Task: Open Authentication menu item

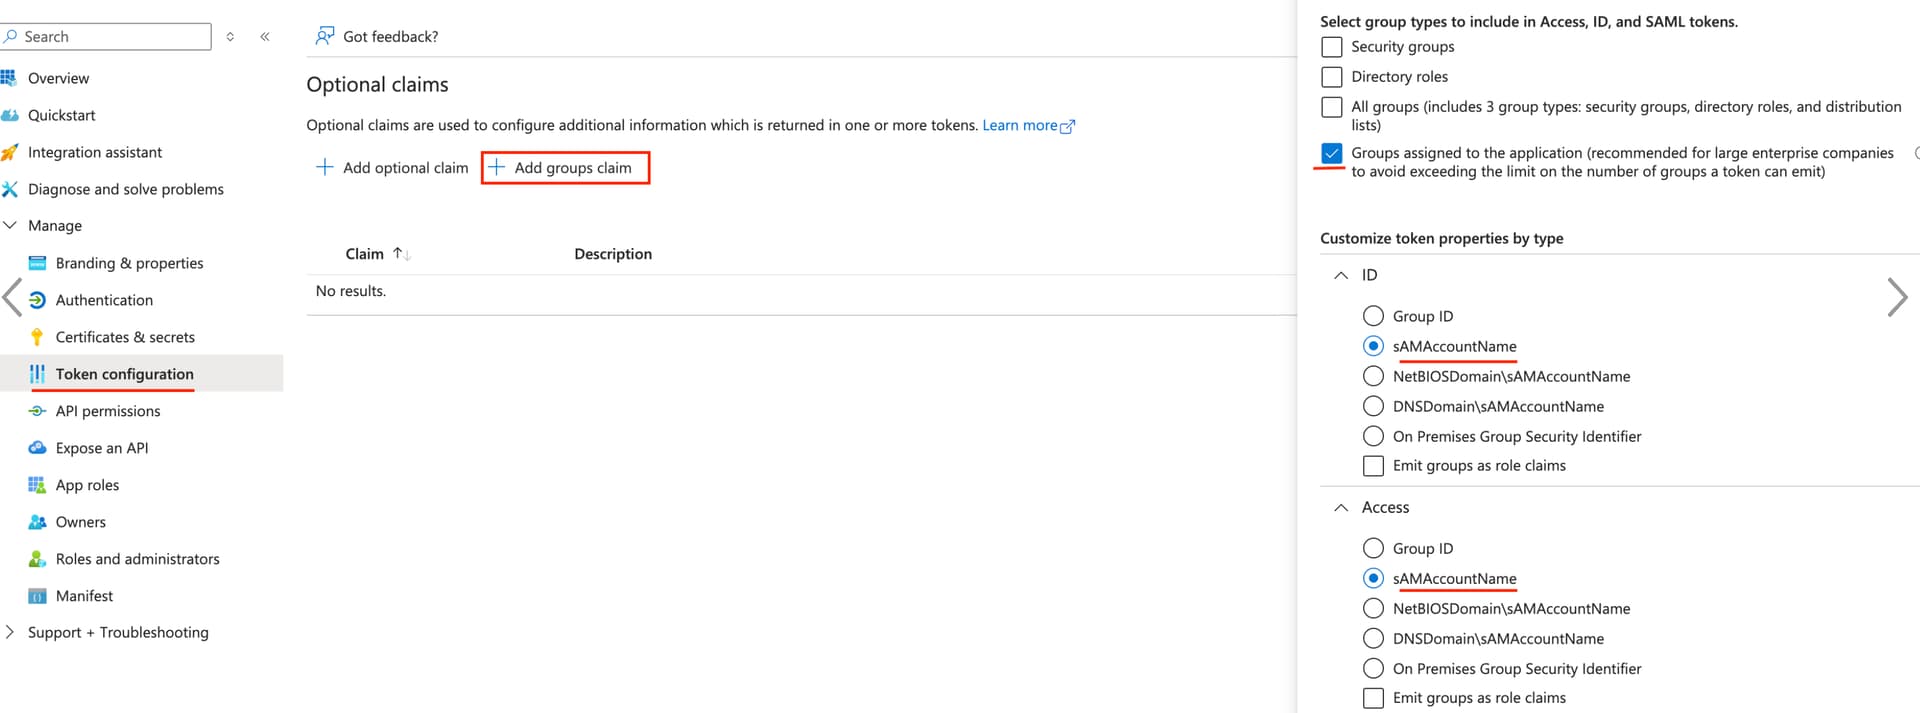Action: pyautogui.click(x=104, y=300)
